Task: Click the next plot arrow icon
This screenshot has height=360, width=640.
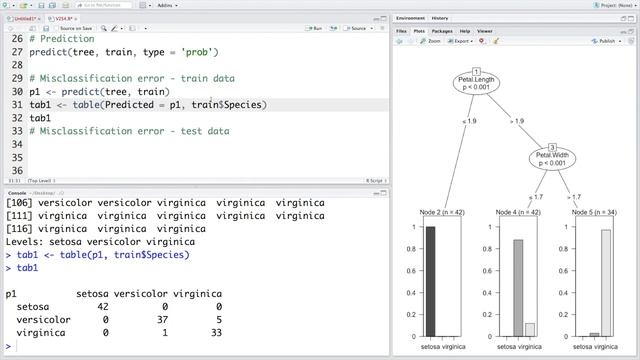Action: click(x=410, y=41)
